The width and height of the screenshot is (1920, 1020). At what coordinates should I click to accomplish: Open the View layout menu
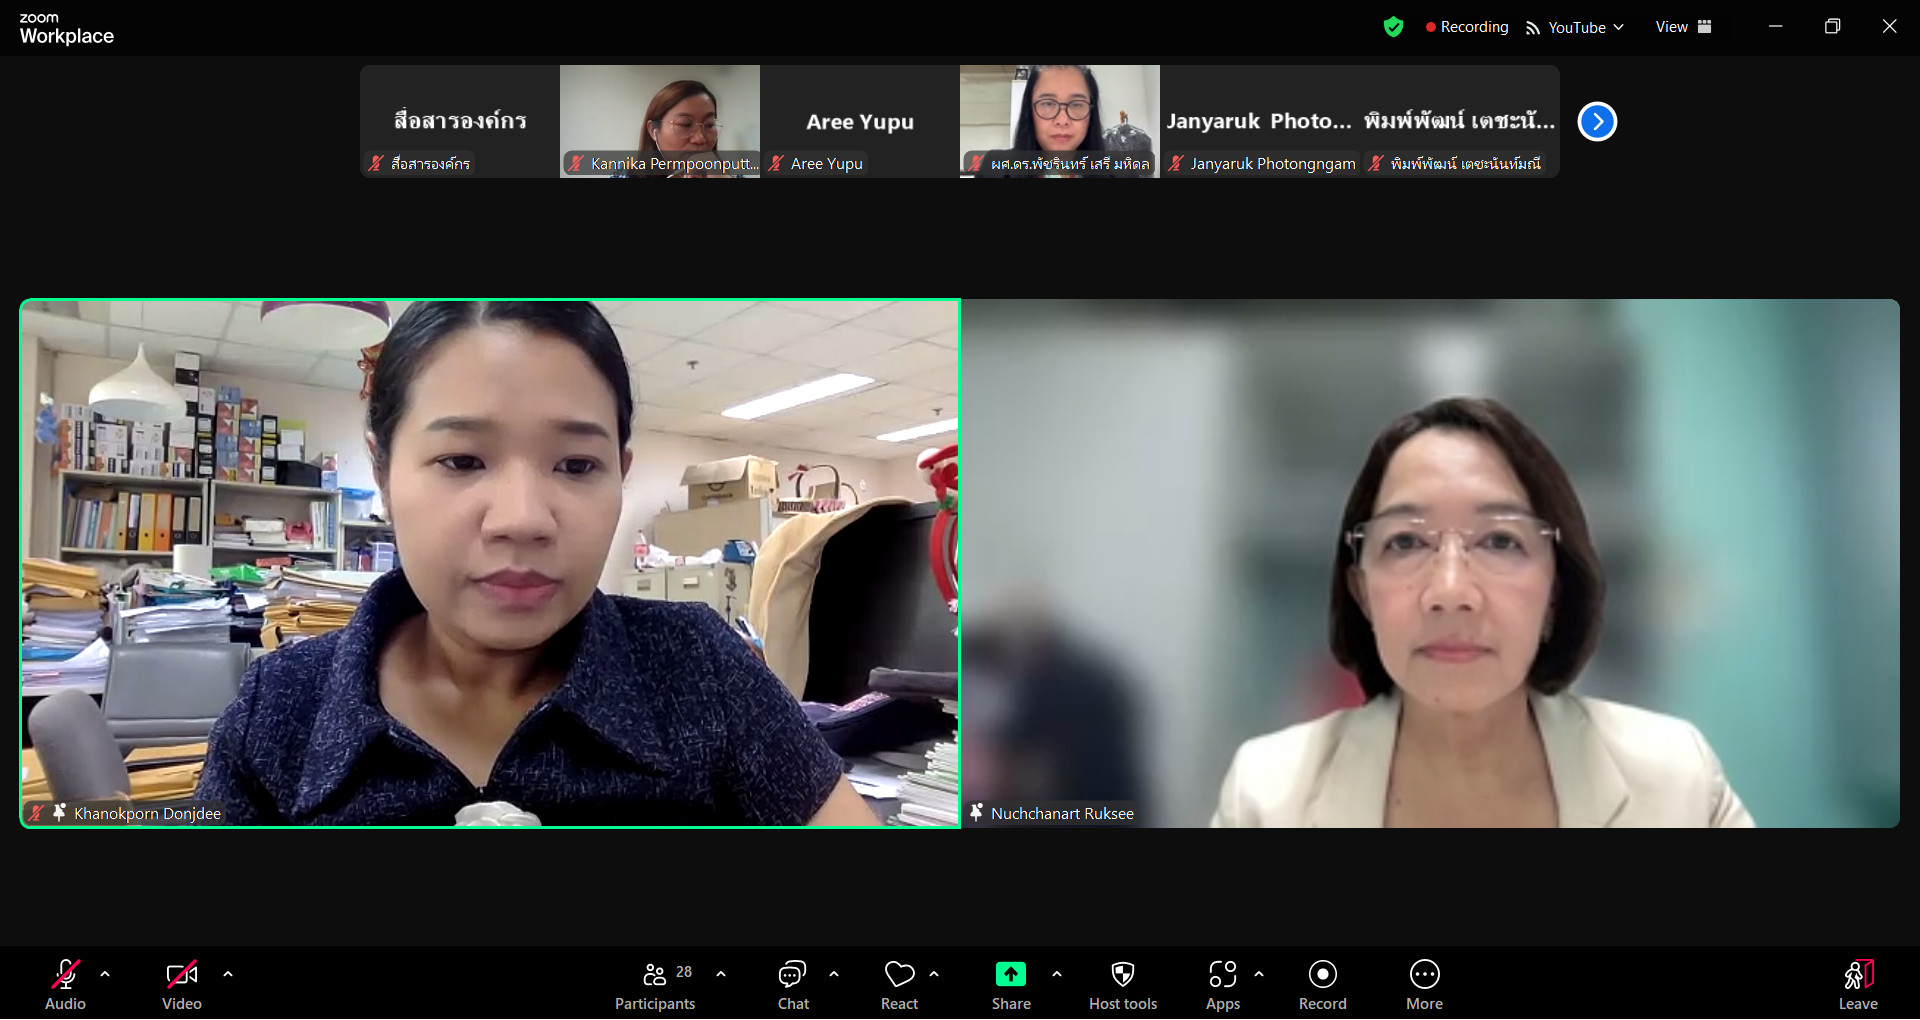pos(1684,27)
